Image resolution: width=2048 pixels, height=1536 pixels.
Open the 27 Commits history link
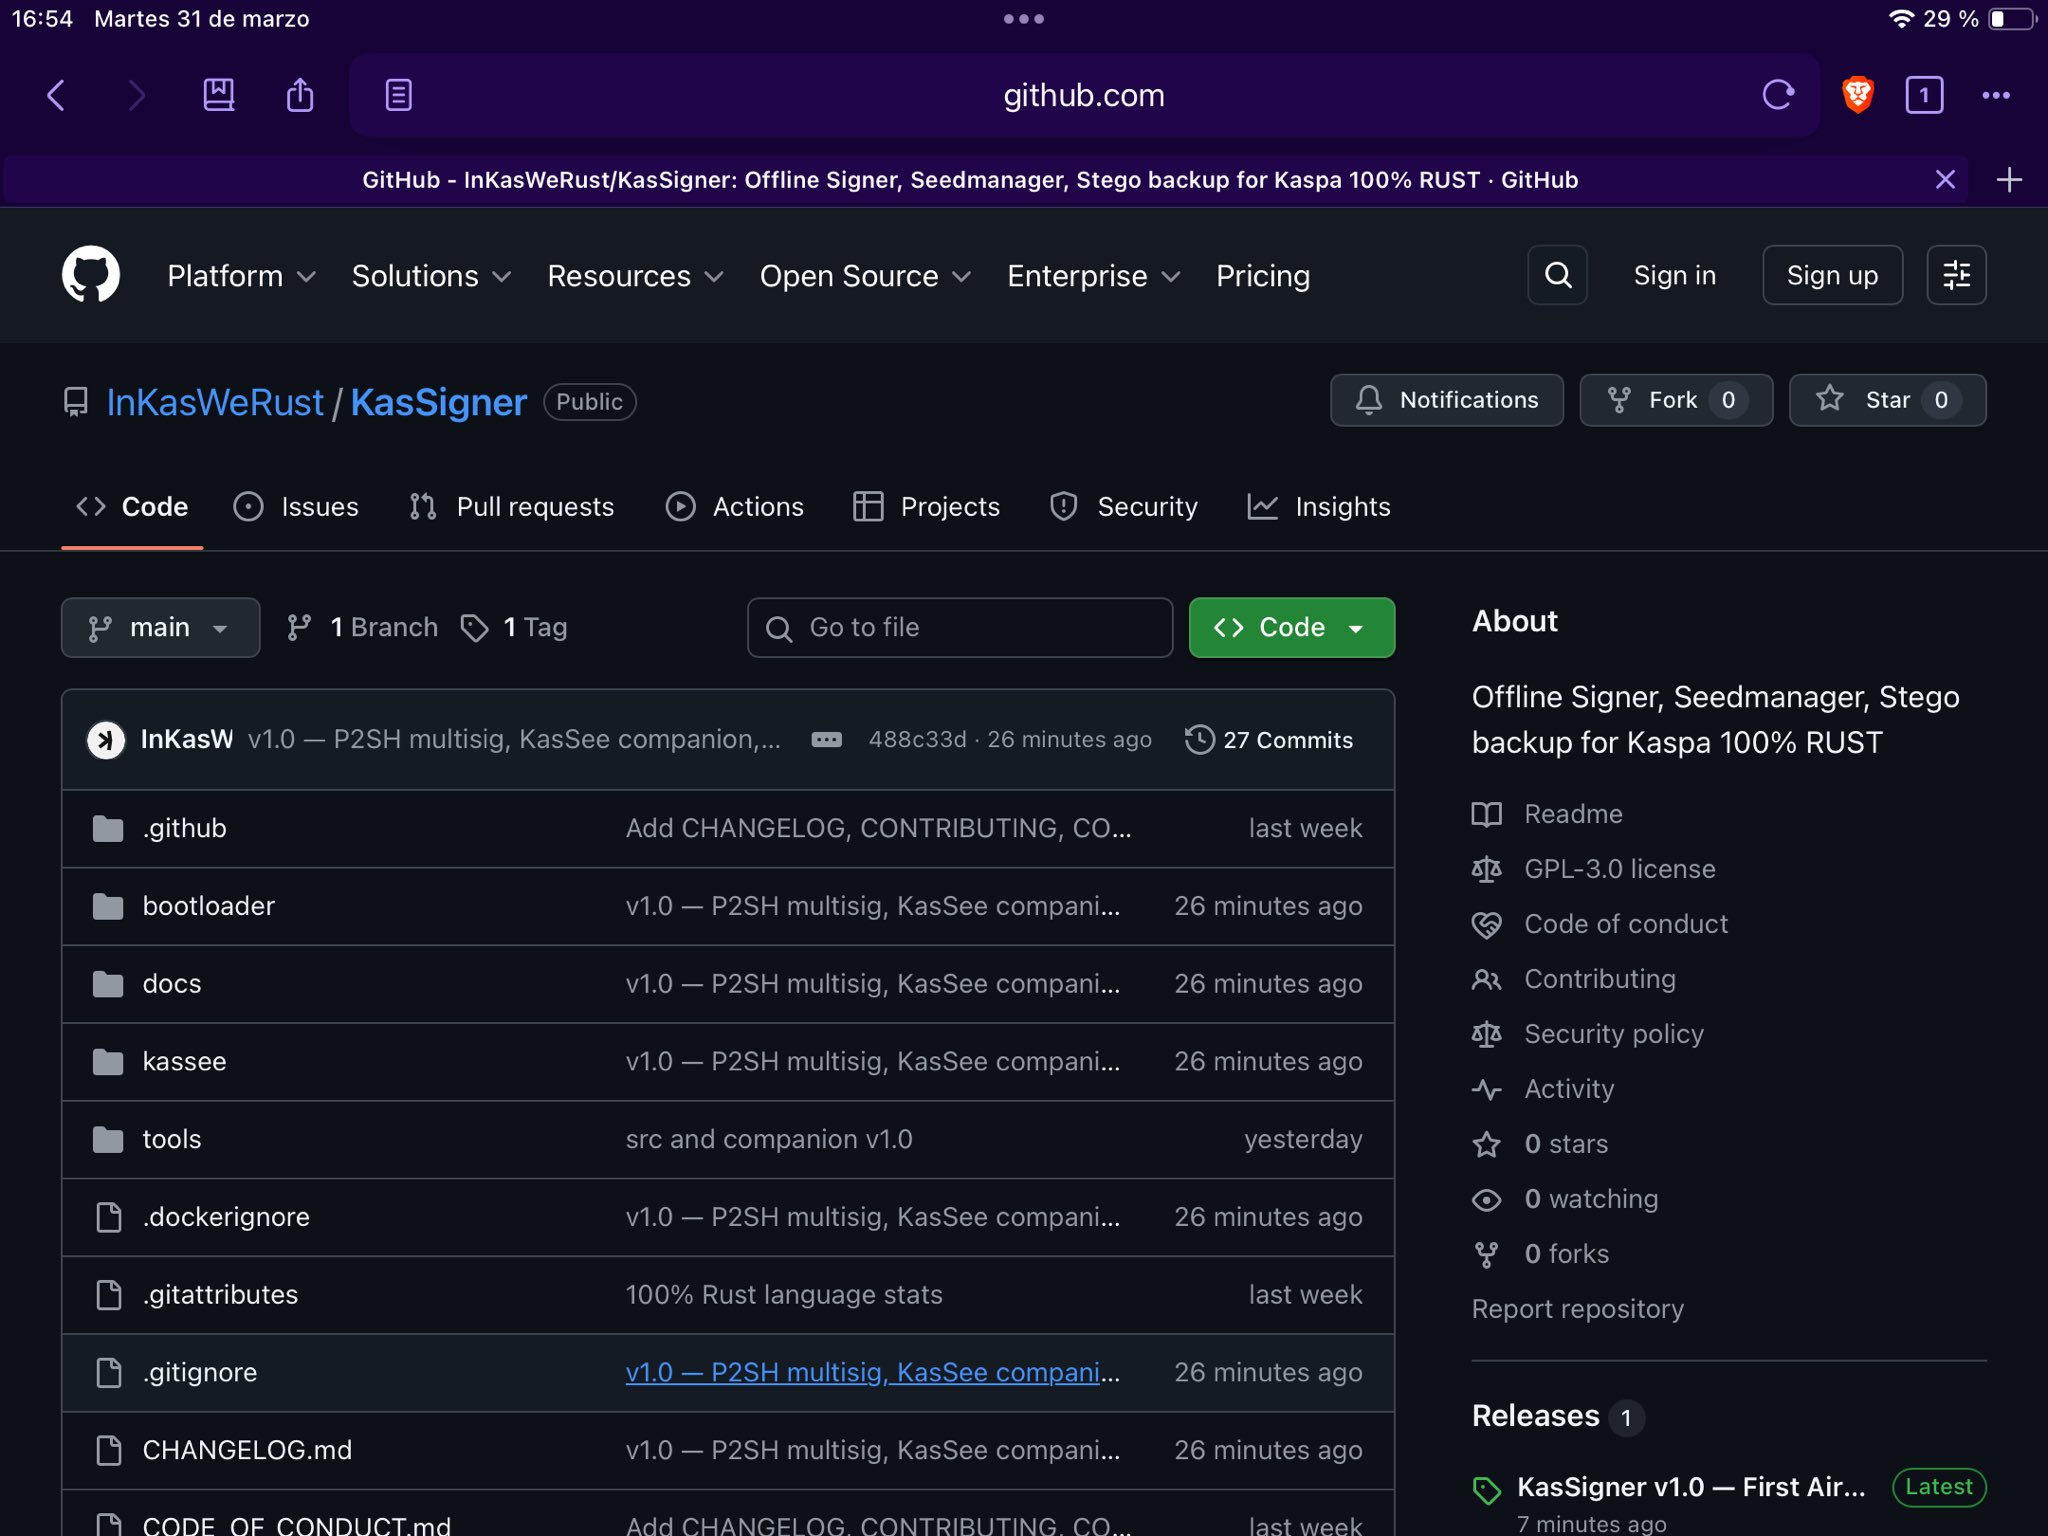click(1269, 740)
